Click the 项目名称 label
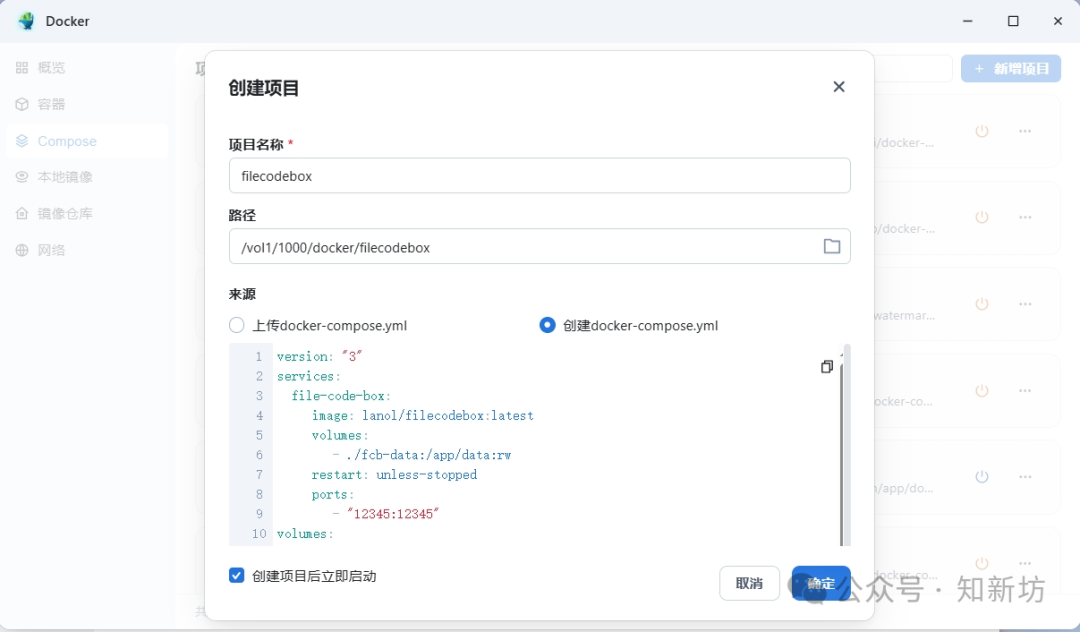The image size is (1080, 632). [x=256, y=145]
